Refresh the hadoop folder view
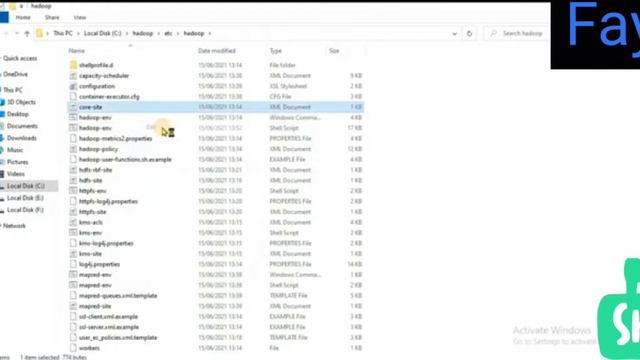640x360 pixels. pyautogui.click(x=469, y=33)
